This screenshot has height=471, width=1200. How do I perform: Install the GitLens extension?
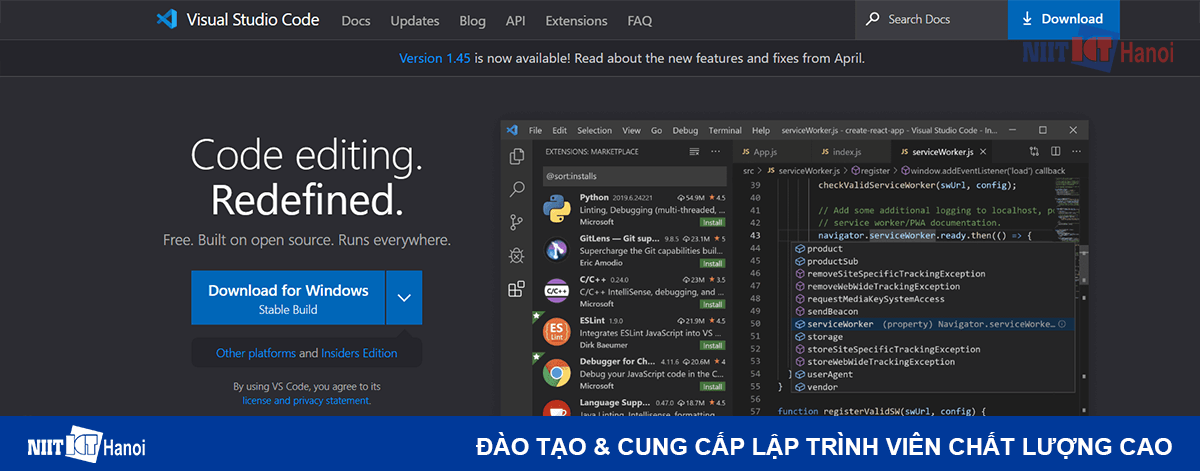coord(713,263)
